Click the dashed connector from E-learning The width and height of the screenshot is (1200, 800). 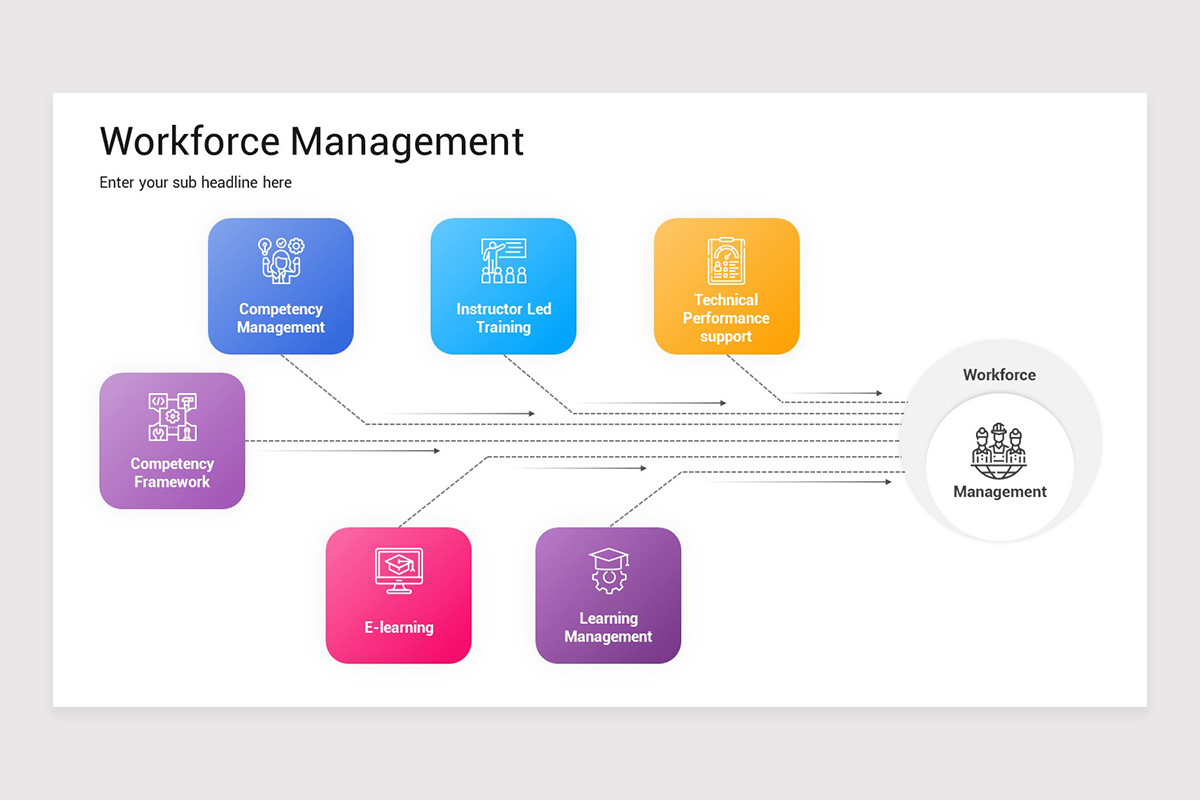click(440, 495)
